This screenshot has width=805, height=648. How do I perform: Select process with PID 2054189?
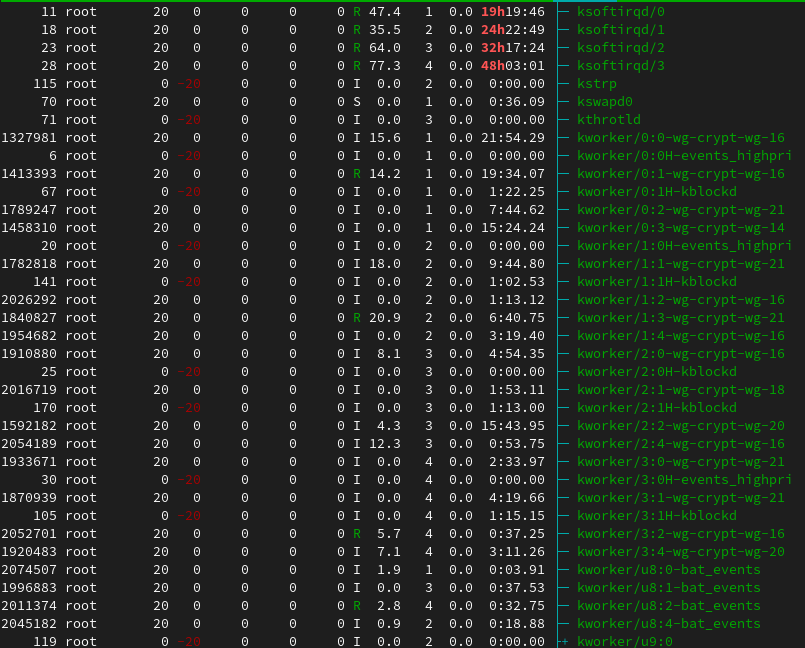coord(29,444)
